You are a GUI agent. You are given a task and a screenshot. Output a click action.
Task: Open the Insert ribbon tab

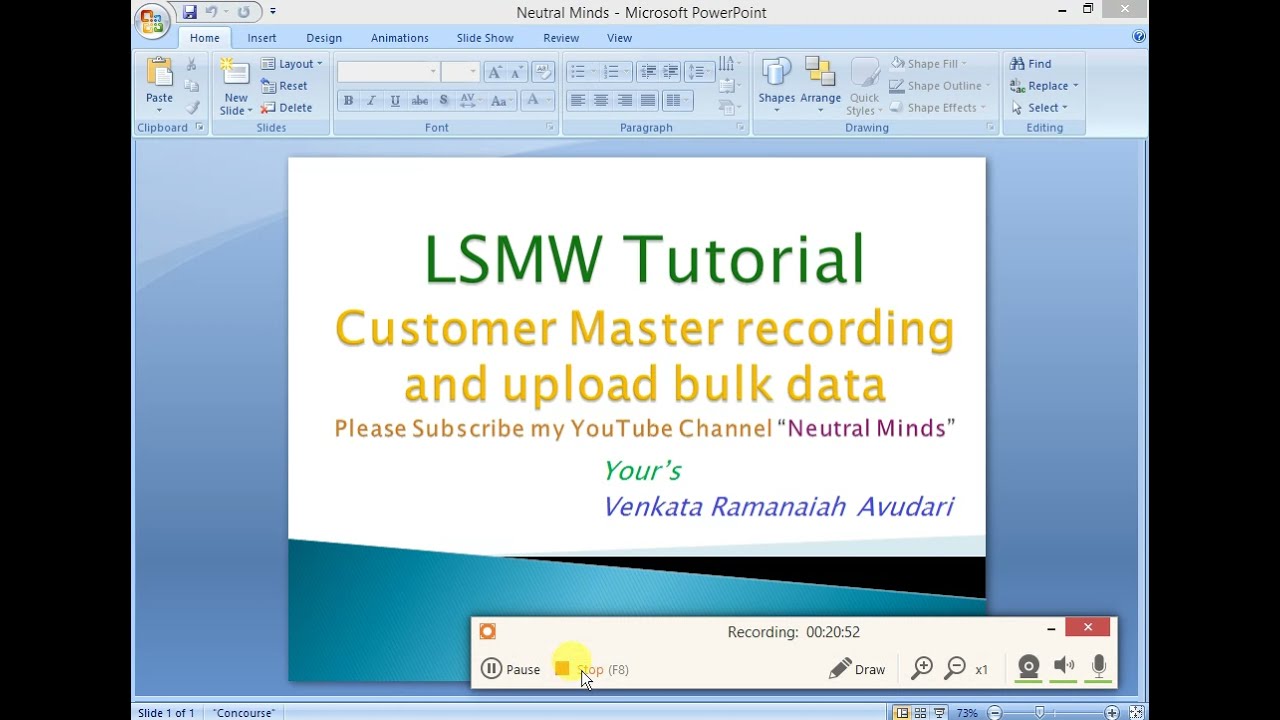click(x=262, y=38)
